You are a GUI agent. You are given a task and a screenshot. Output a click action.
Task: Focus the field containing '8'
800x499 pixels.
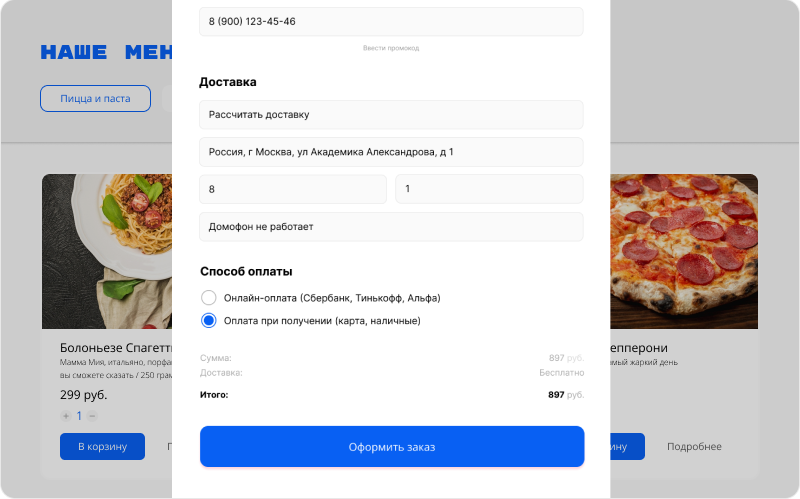(x=292, y=189)
